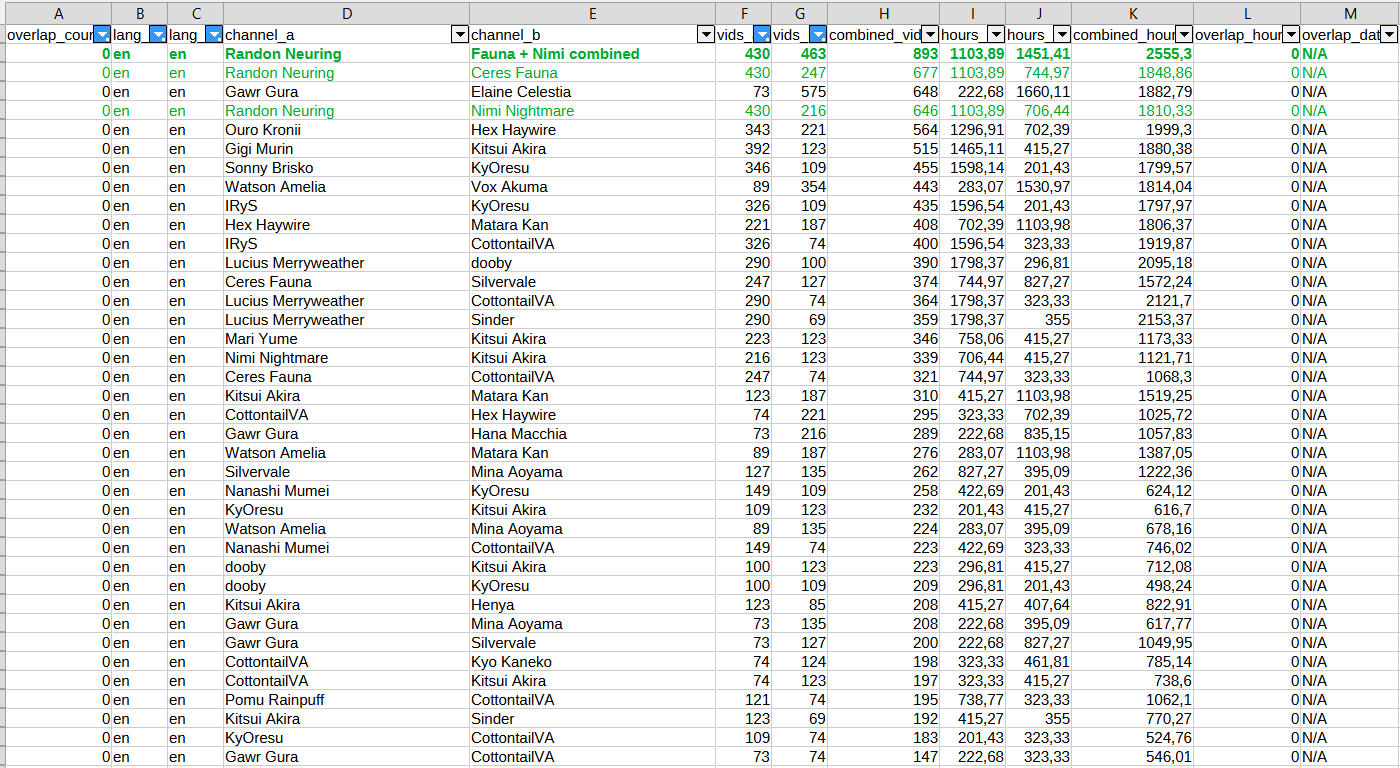This screenshot has height=768, width=1400.
Task: Select the hours value 1451,41
Action: pyautogui.click(x=1039, y=54)
